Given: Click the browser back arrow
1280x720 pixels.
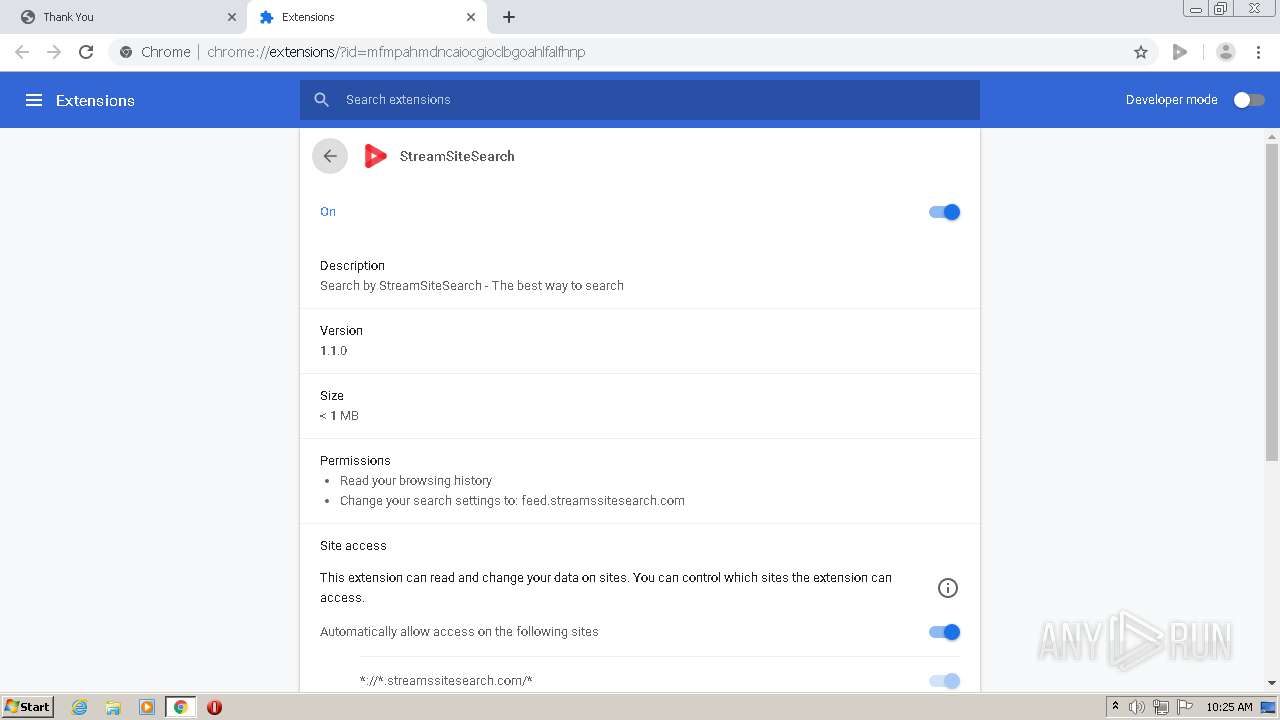Looking at the screenshot, I should (22, 52).
